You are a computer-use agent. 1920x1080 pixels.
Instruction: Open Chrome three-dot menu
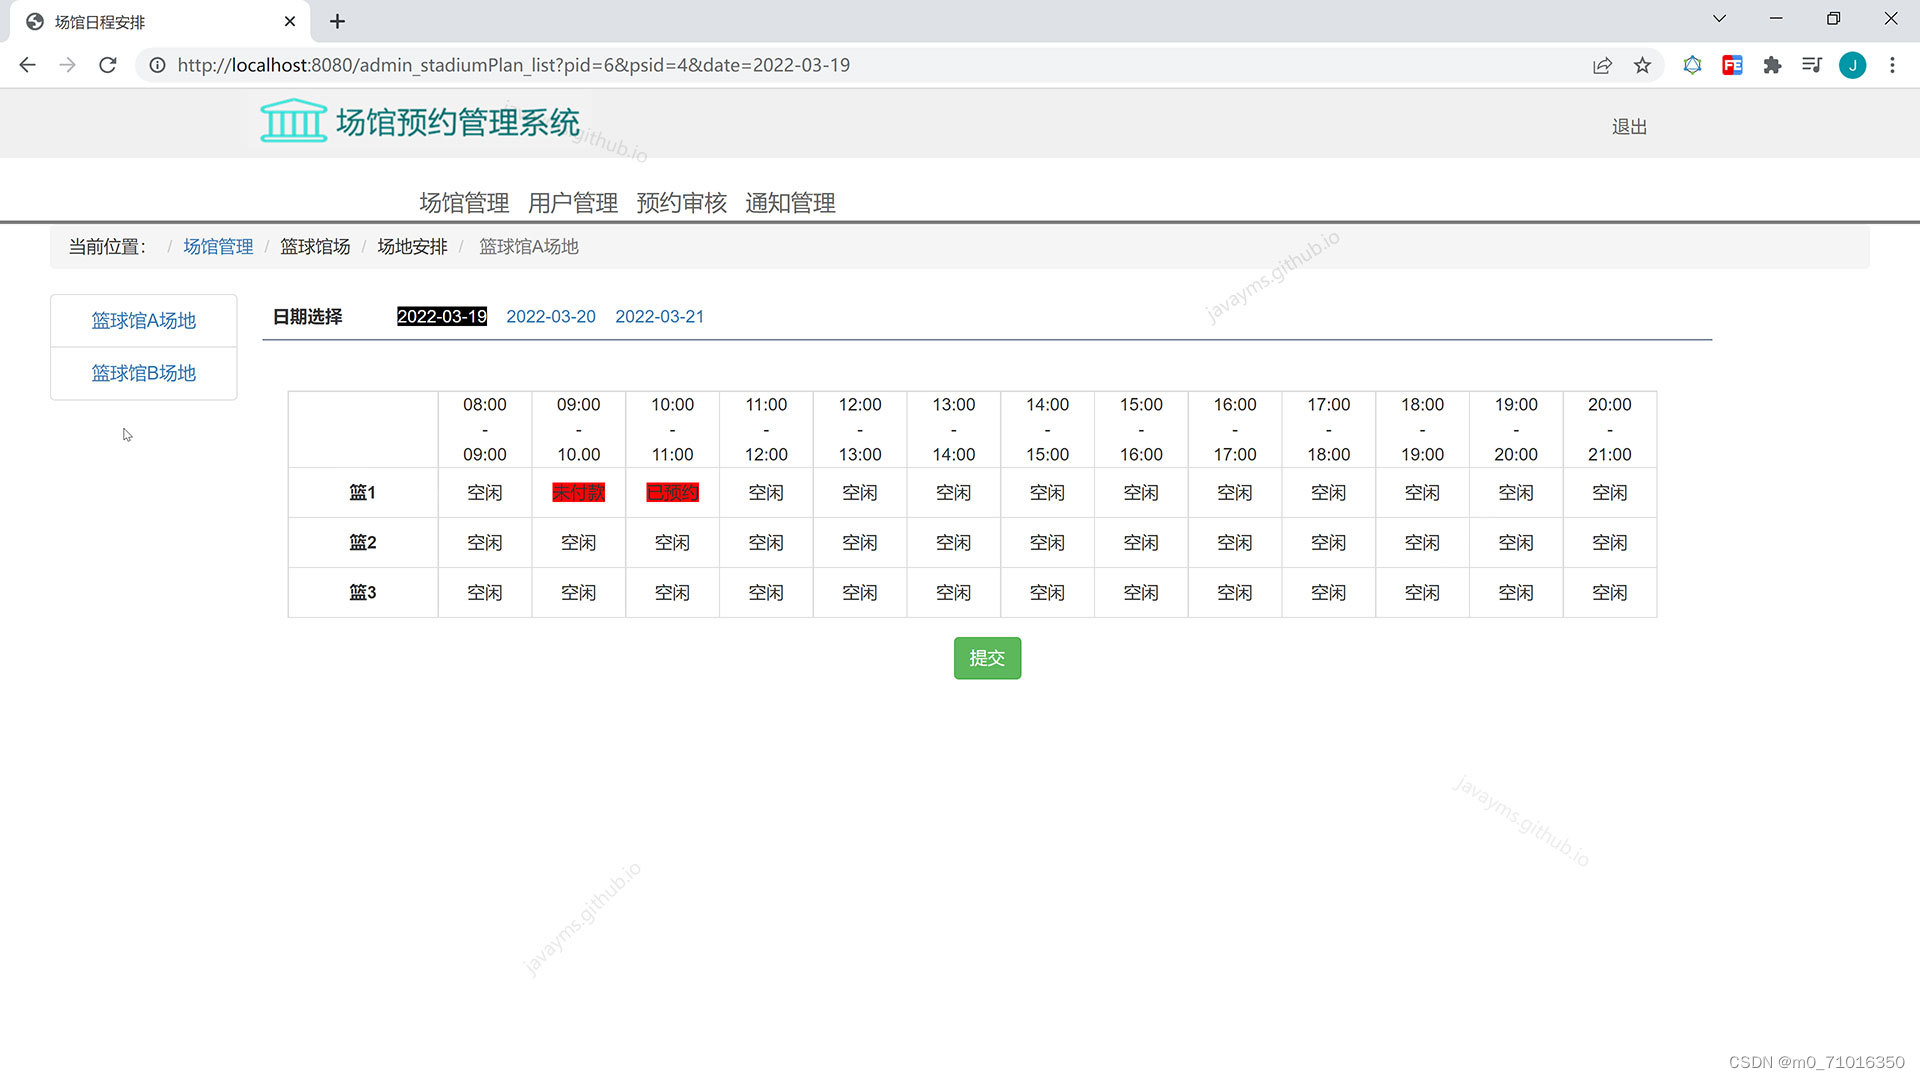tap(1892, 65)
